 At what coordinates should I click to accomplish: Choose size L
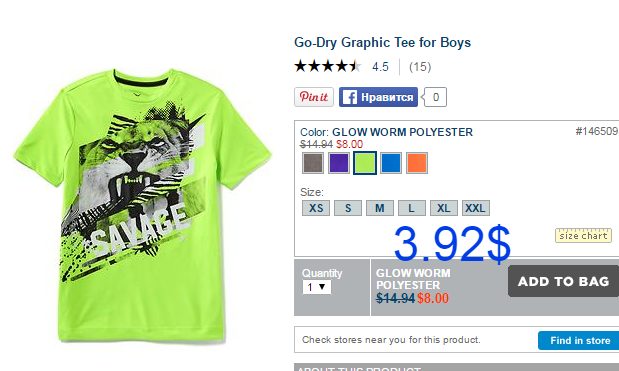pyautogui.click(x=412, y=208)
